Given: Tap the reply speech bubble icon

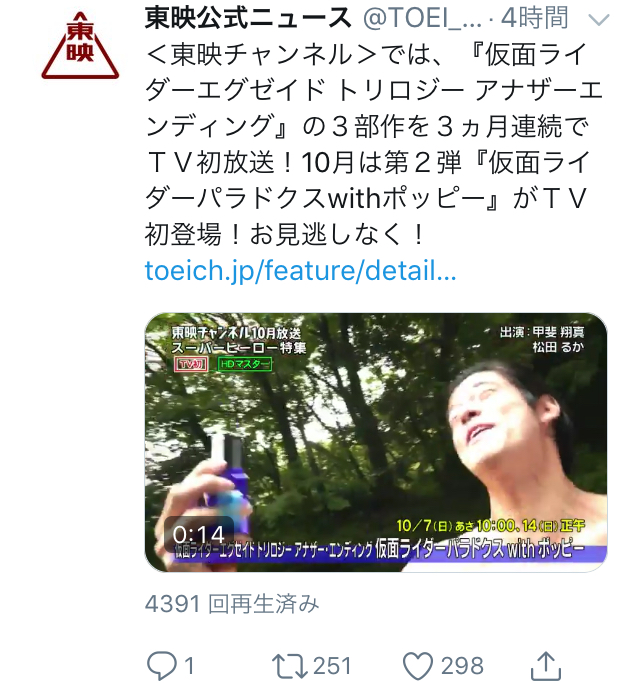Looking at the screenshot, I should [x=162, y=666].
